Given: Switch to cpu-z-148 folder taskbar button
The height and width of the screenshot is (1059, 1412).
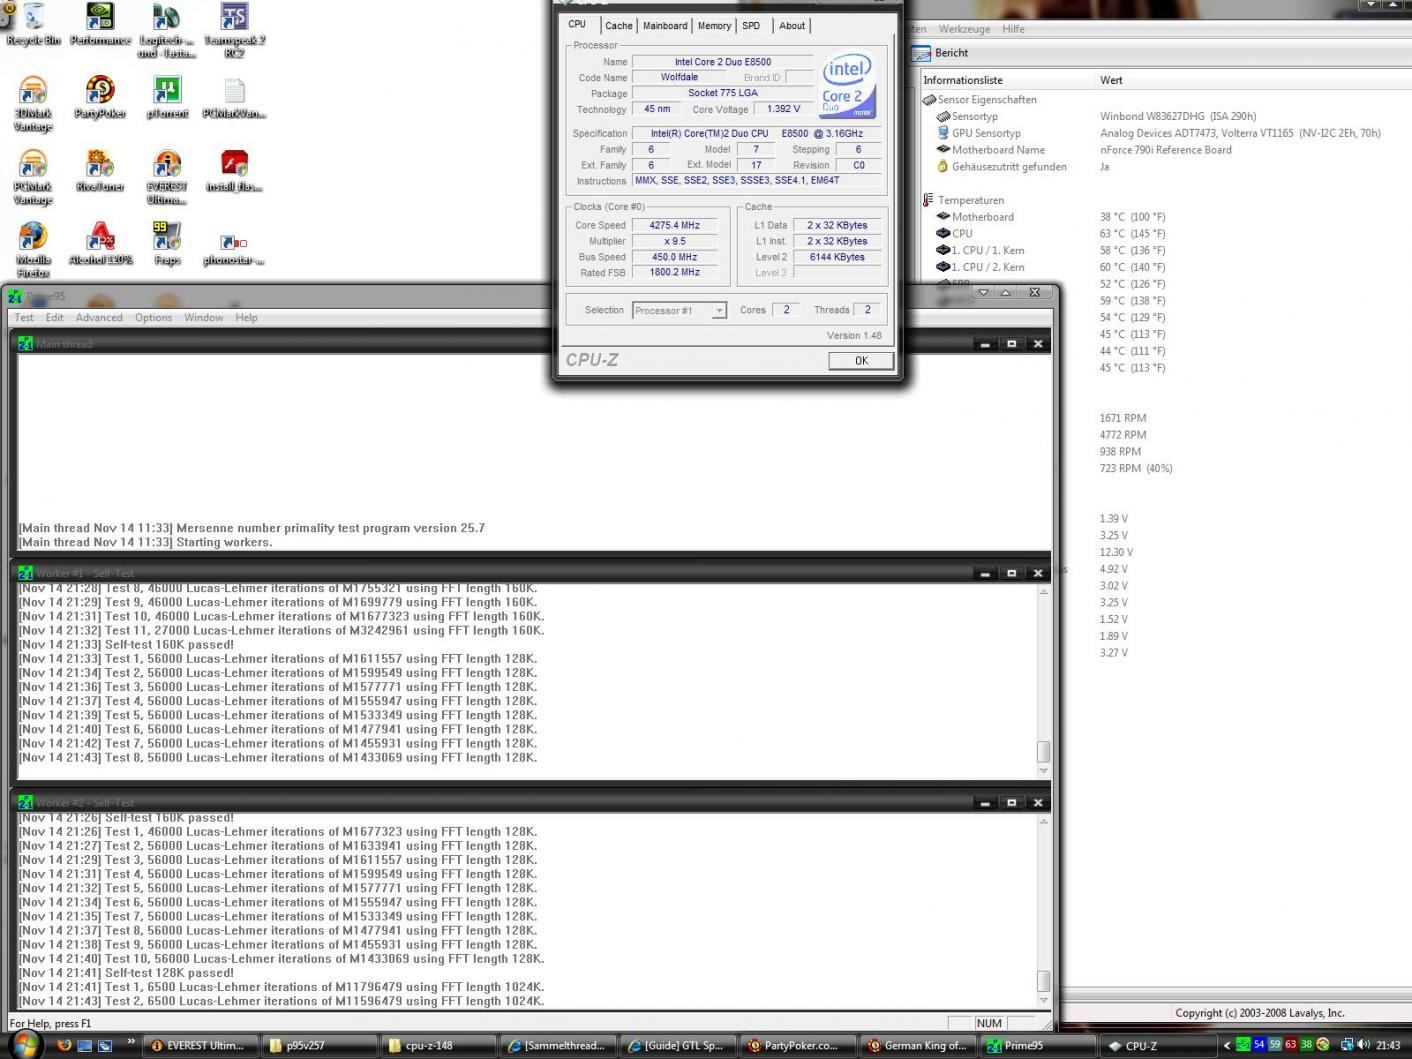Looking at the screenshot, I should coord(437,1046).
